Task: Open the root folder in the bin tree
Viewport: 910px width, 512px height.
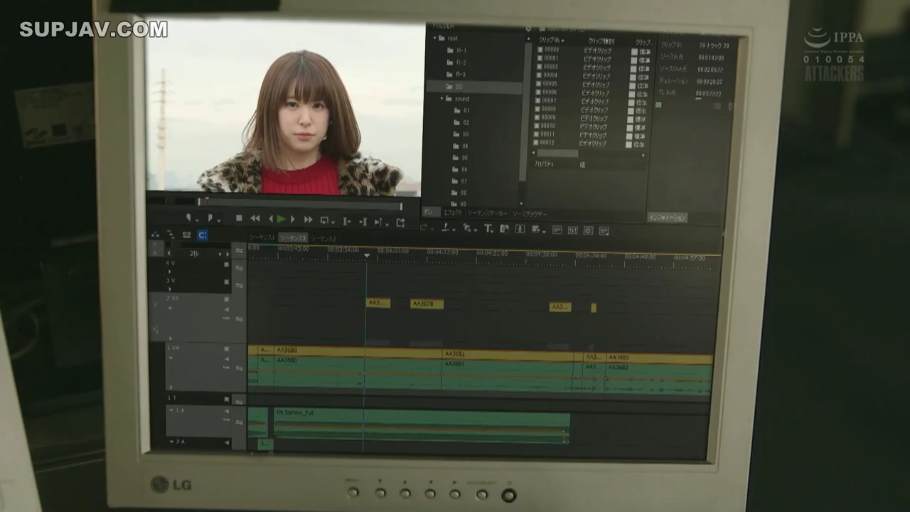Action: 452,38
